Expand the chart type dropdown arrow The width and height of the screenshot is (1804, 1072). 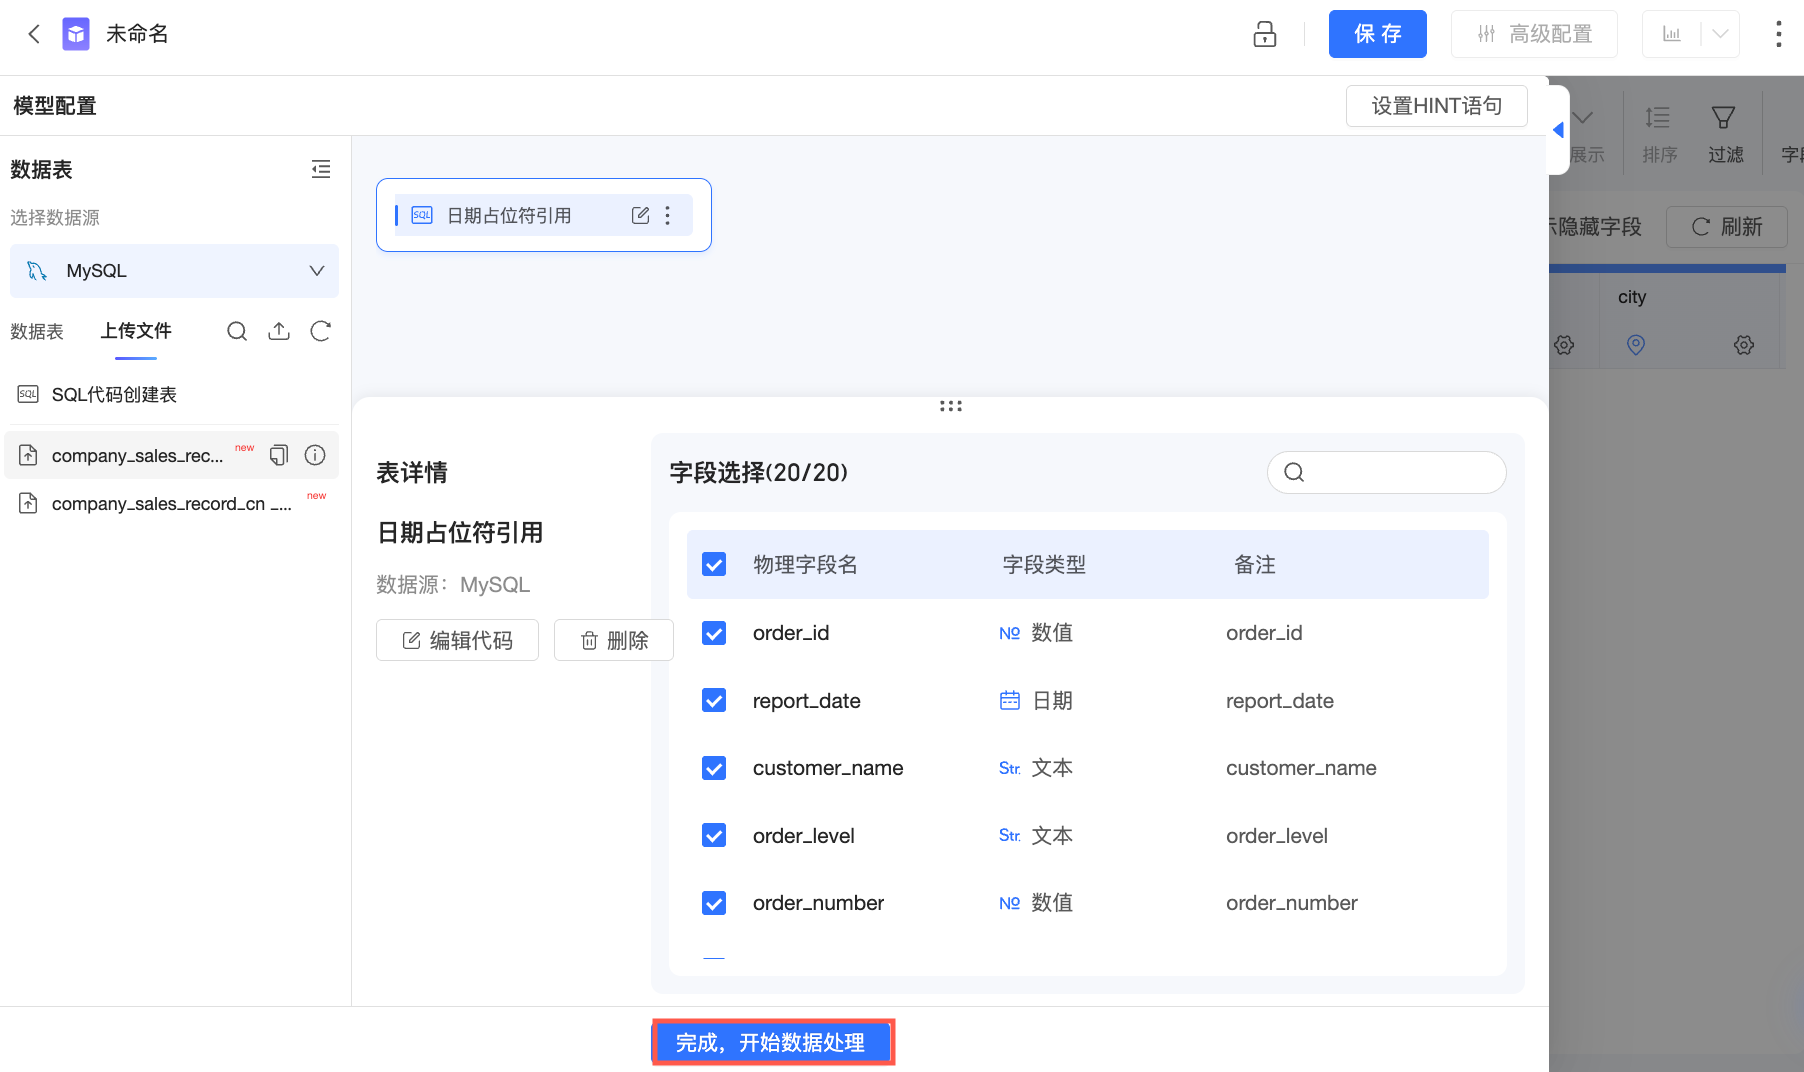point(1720,34)
